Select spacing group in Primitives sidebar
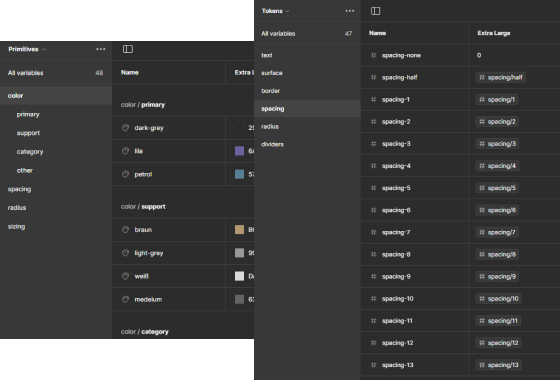The image size is (560, 380). [19, 189]
